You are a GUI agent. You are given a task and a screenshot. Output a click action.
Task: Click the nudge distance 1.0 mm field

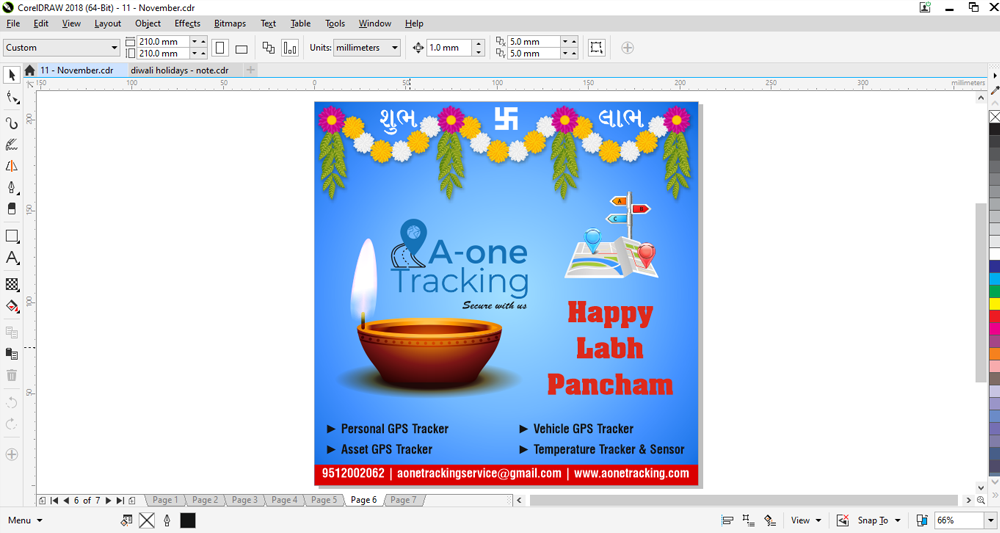point(450,48)
